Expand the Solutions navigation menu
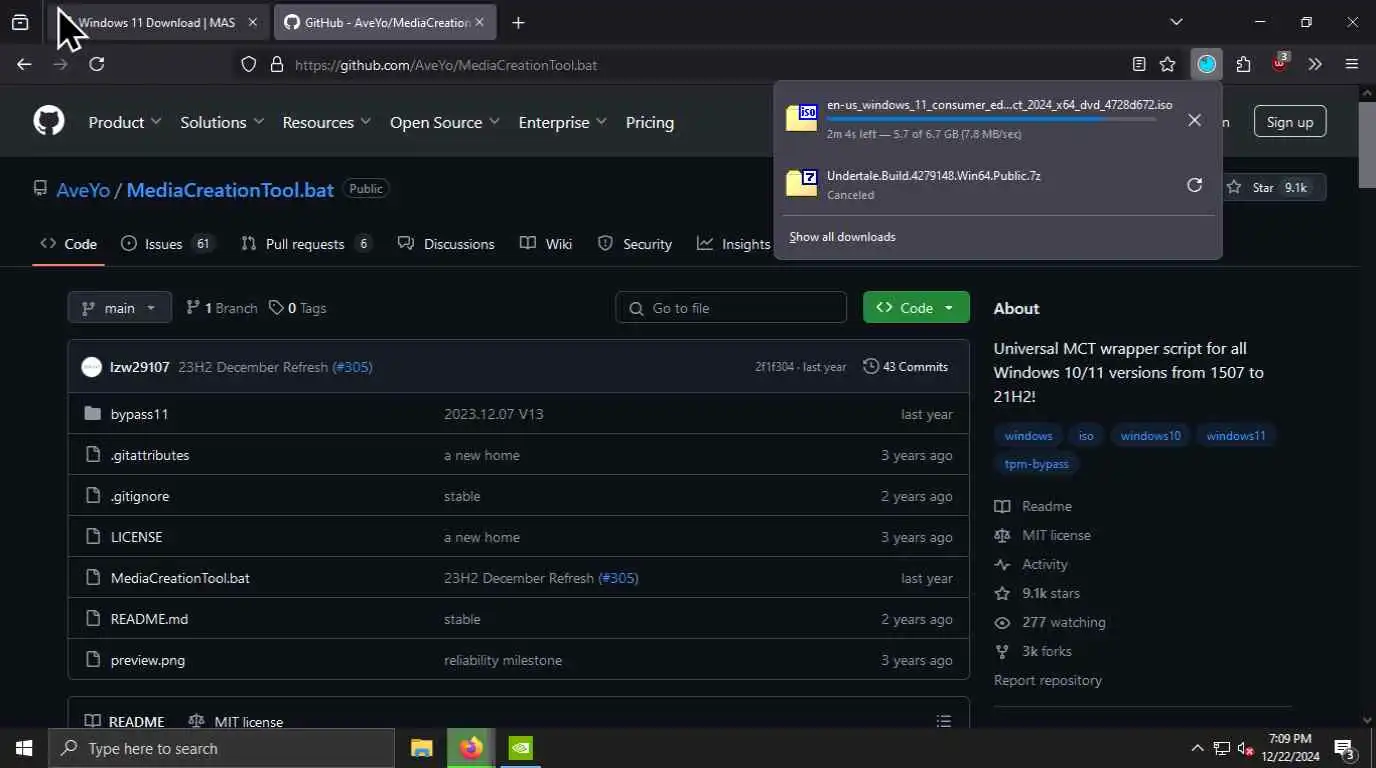Viewport: 1376px width, 768px height. 222,122
